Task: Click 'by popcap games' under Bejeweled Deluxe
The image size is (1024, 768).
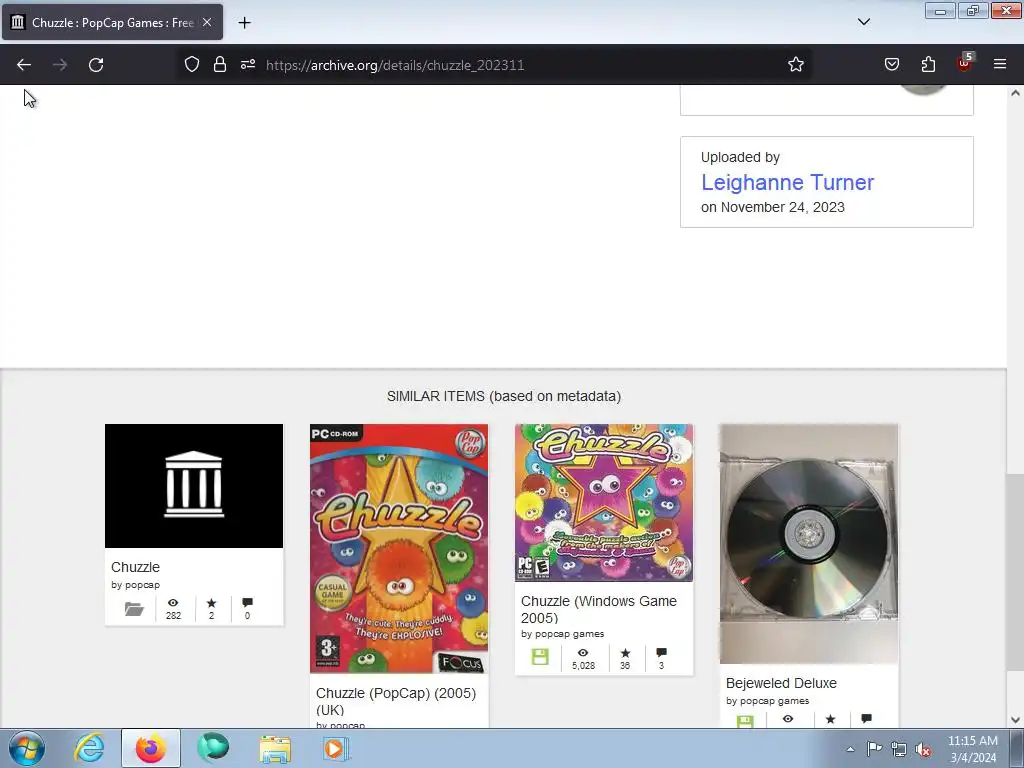Action: [x=767, y=701]
